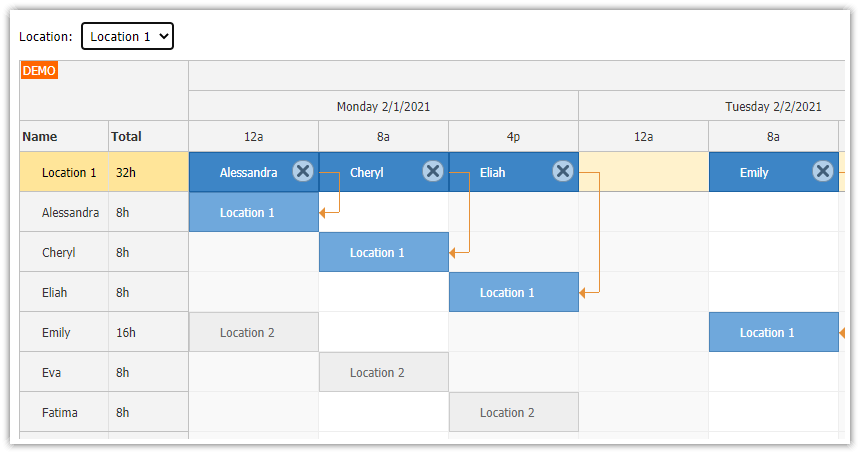This screenshot has height=454, width=860.
Task: Remove Alessandra's shift with the X icon
Action: point(303,171)
